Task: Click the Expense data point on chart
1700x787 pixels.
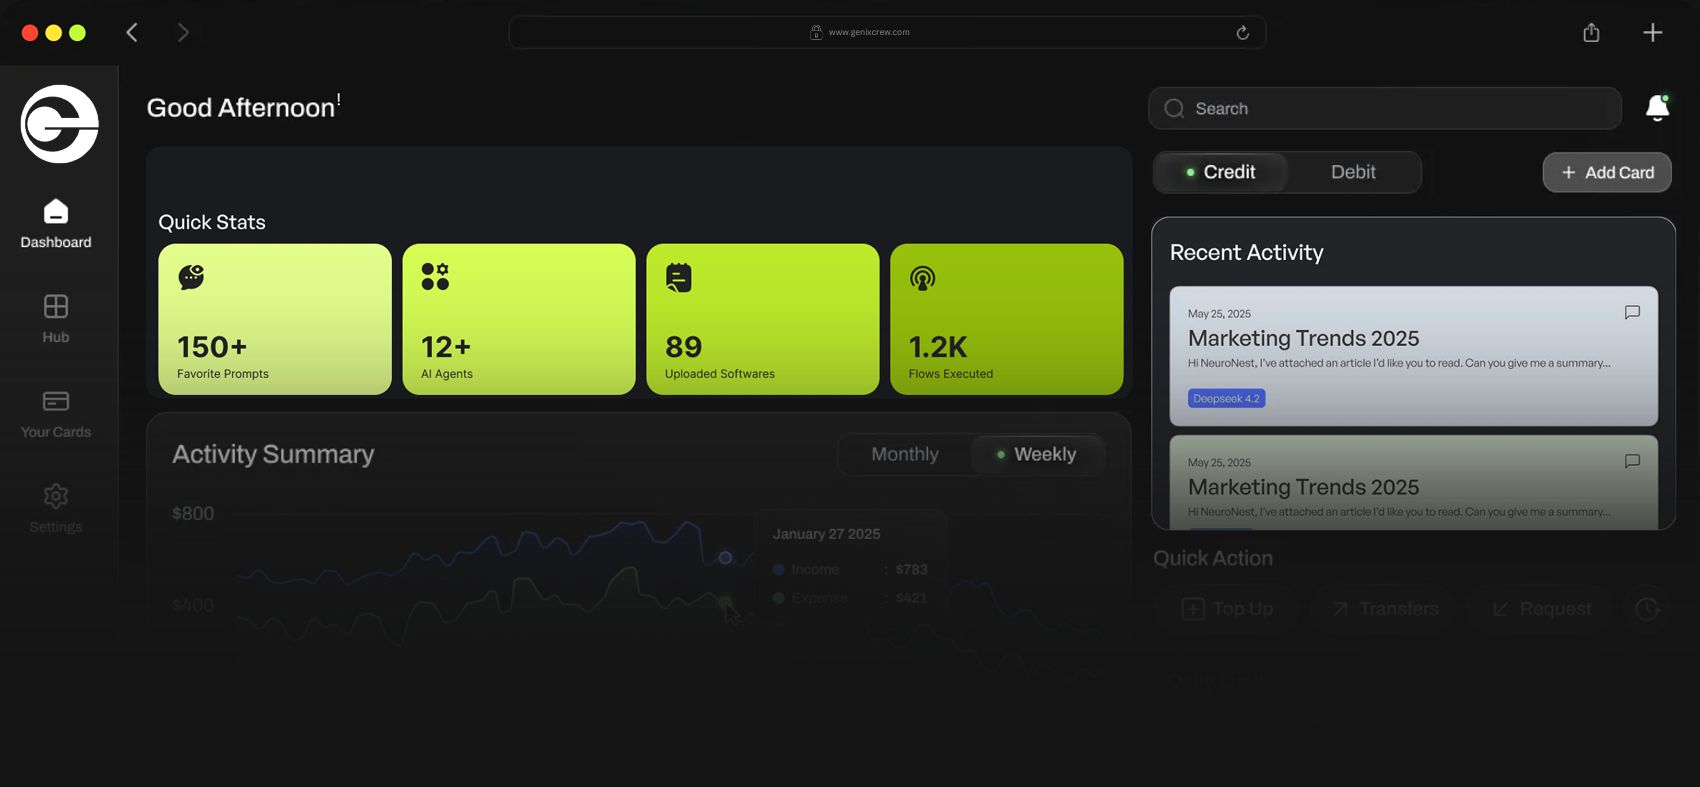Action: click(725, 601)
